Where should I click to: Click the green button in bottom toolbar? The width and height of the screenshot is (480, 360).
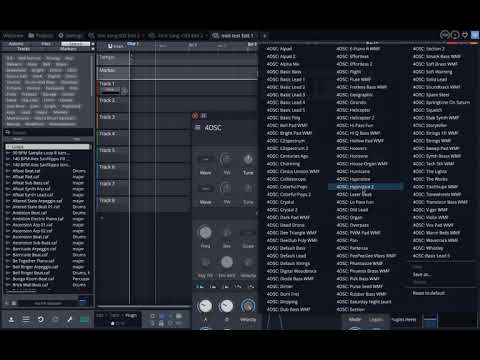coord(84,319)
